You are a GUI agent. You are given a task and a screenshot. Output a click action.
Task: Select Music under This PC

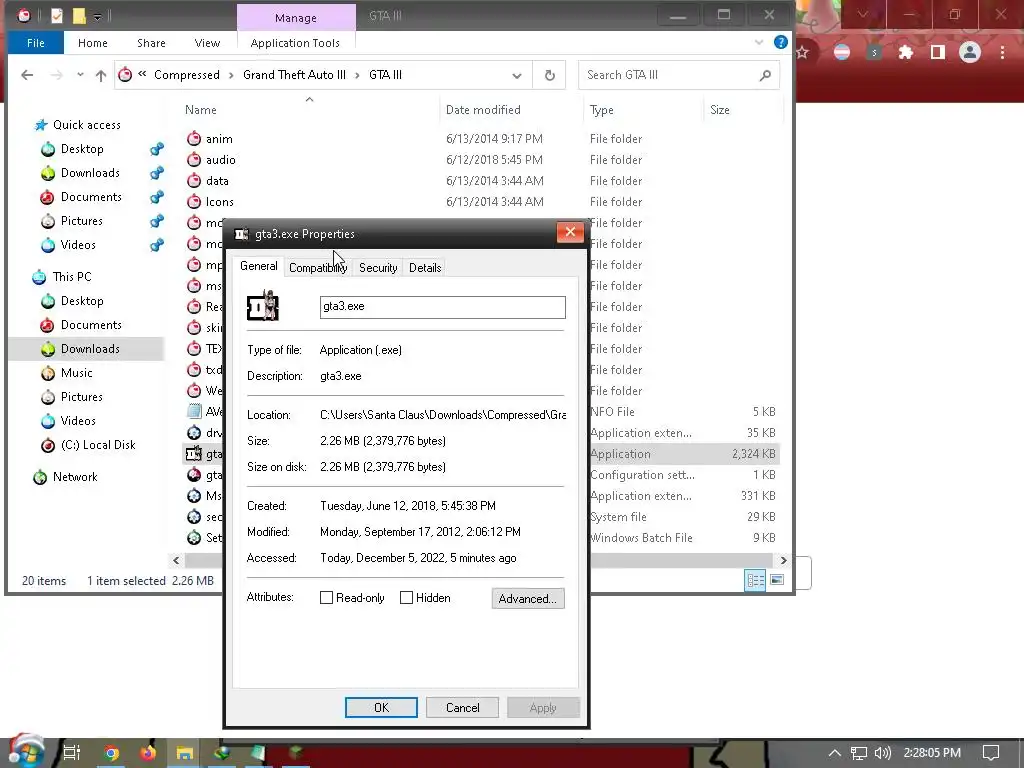click(x=76, y=373)
